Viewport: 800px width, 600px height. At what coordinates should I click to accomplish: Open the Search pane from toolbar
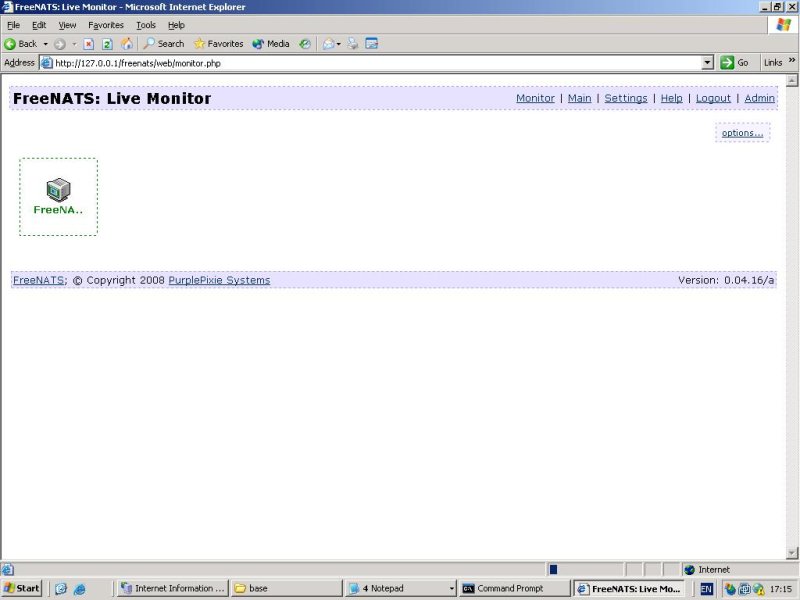tap(164, 44)
